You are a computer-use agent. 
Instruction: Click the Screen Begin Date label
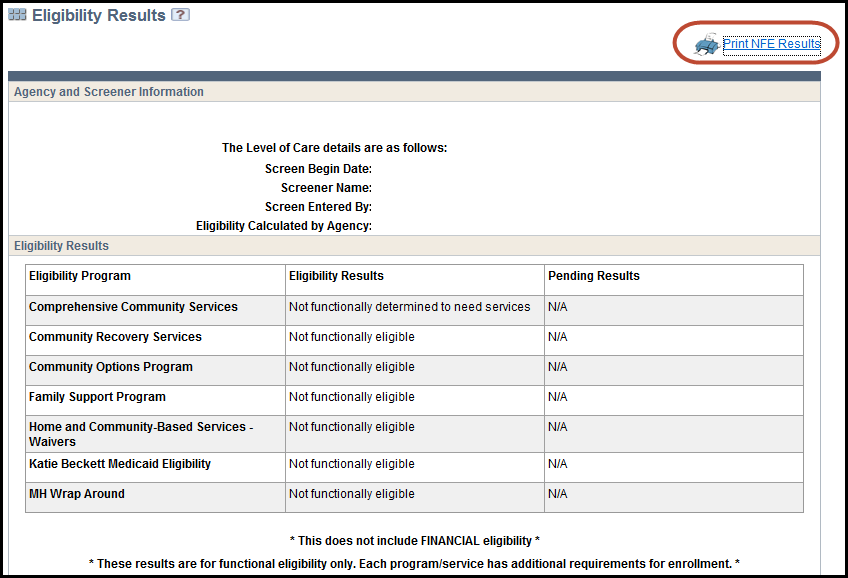[x=318, y=169]
